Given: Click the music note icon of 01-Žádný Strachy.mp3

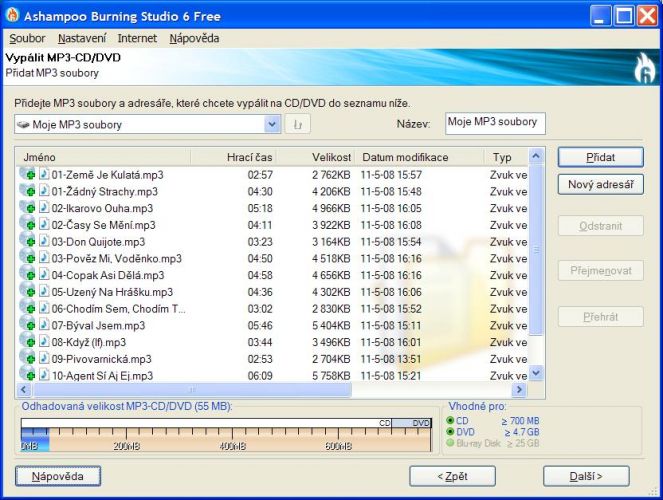Looking at the screenshot, I should pos(44,191).
